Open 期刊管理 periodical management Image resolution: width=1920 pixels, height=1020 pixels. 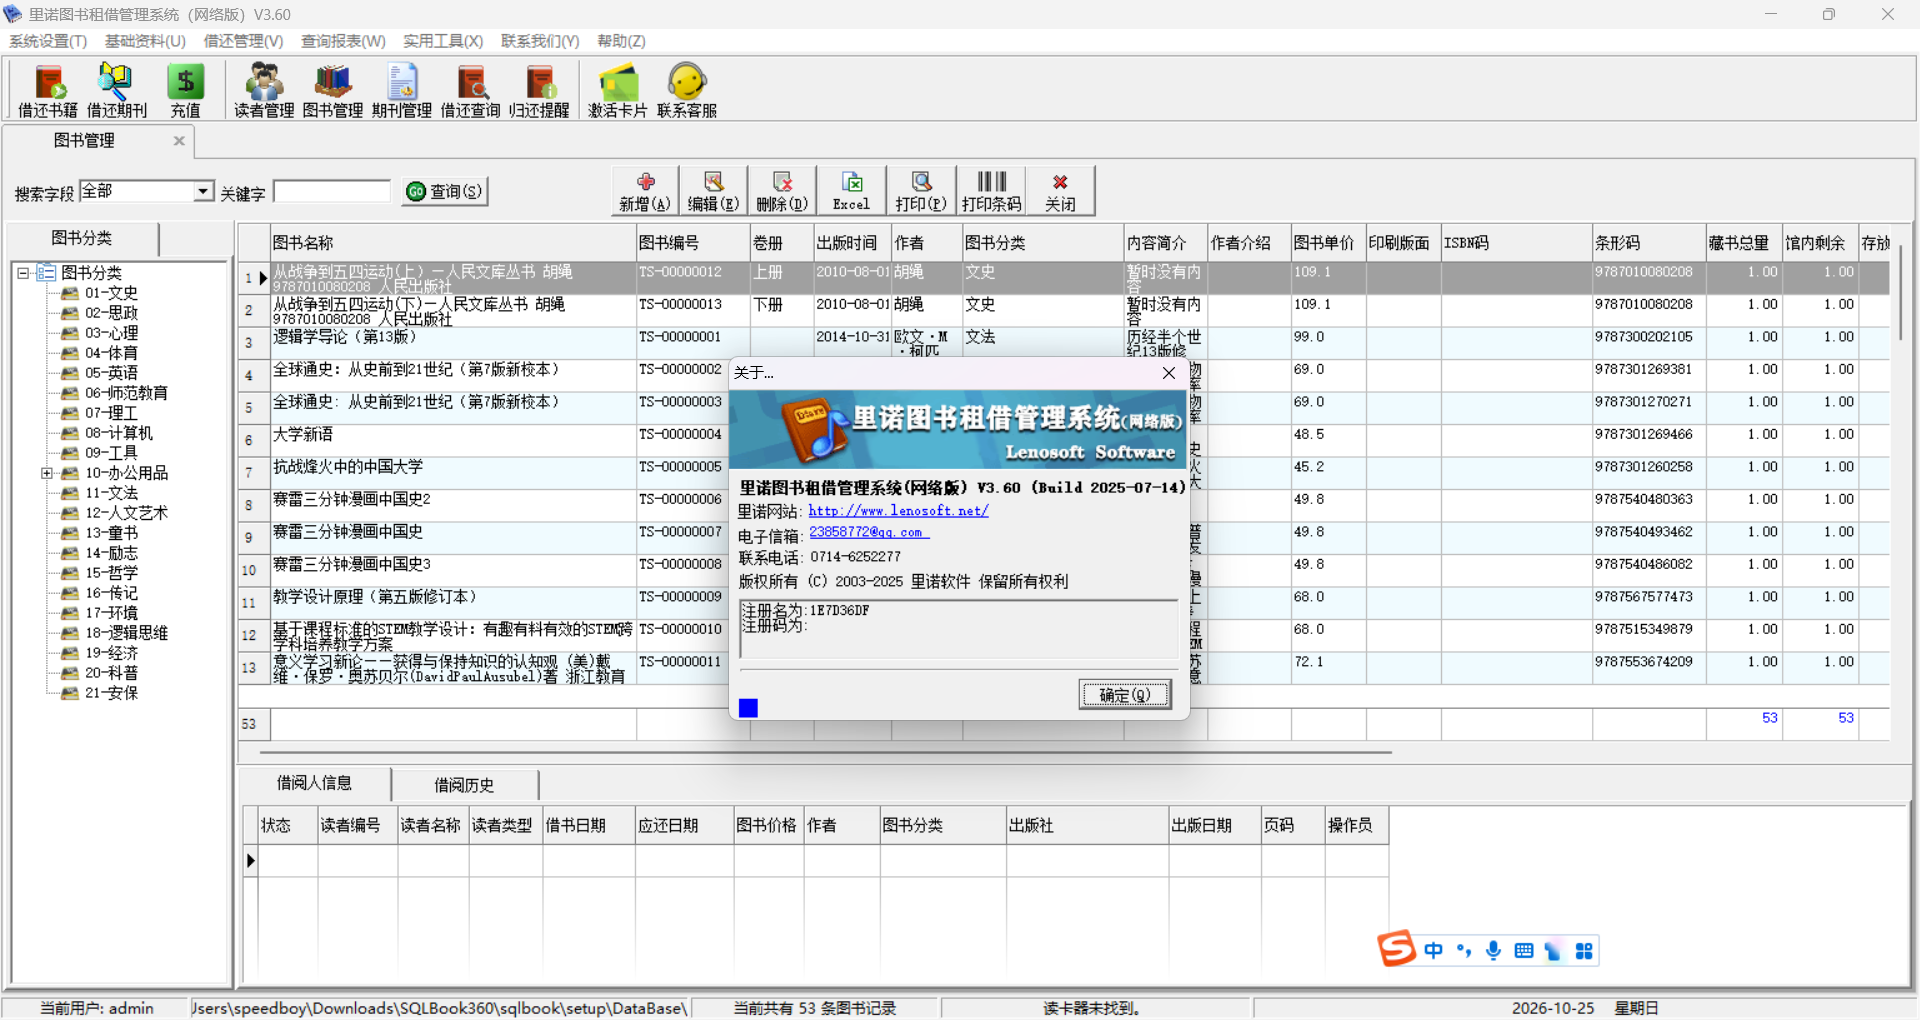402,91
